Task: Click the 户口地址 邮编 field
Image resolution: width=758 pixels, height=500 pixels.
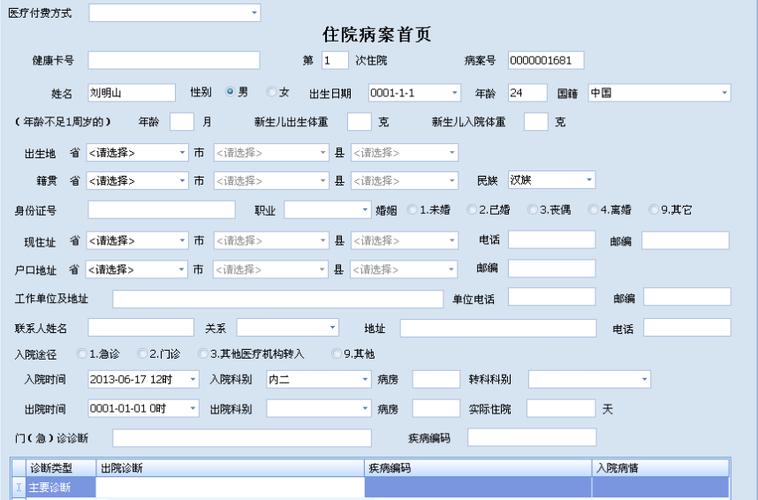Action: click(552, 268)
